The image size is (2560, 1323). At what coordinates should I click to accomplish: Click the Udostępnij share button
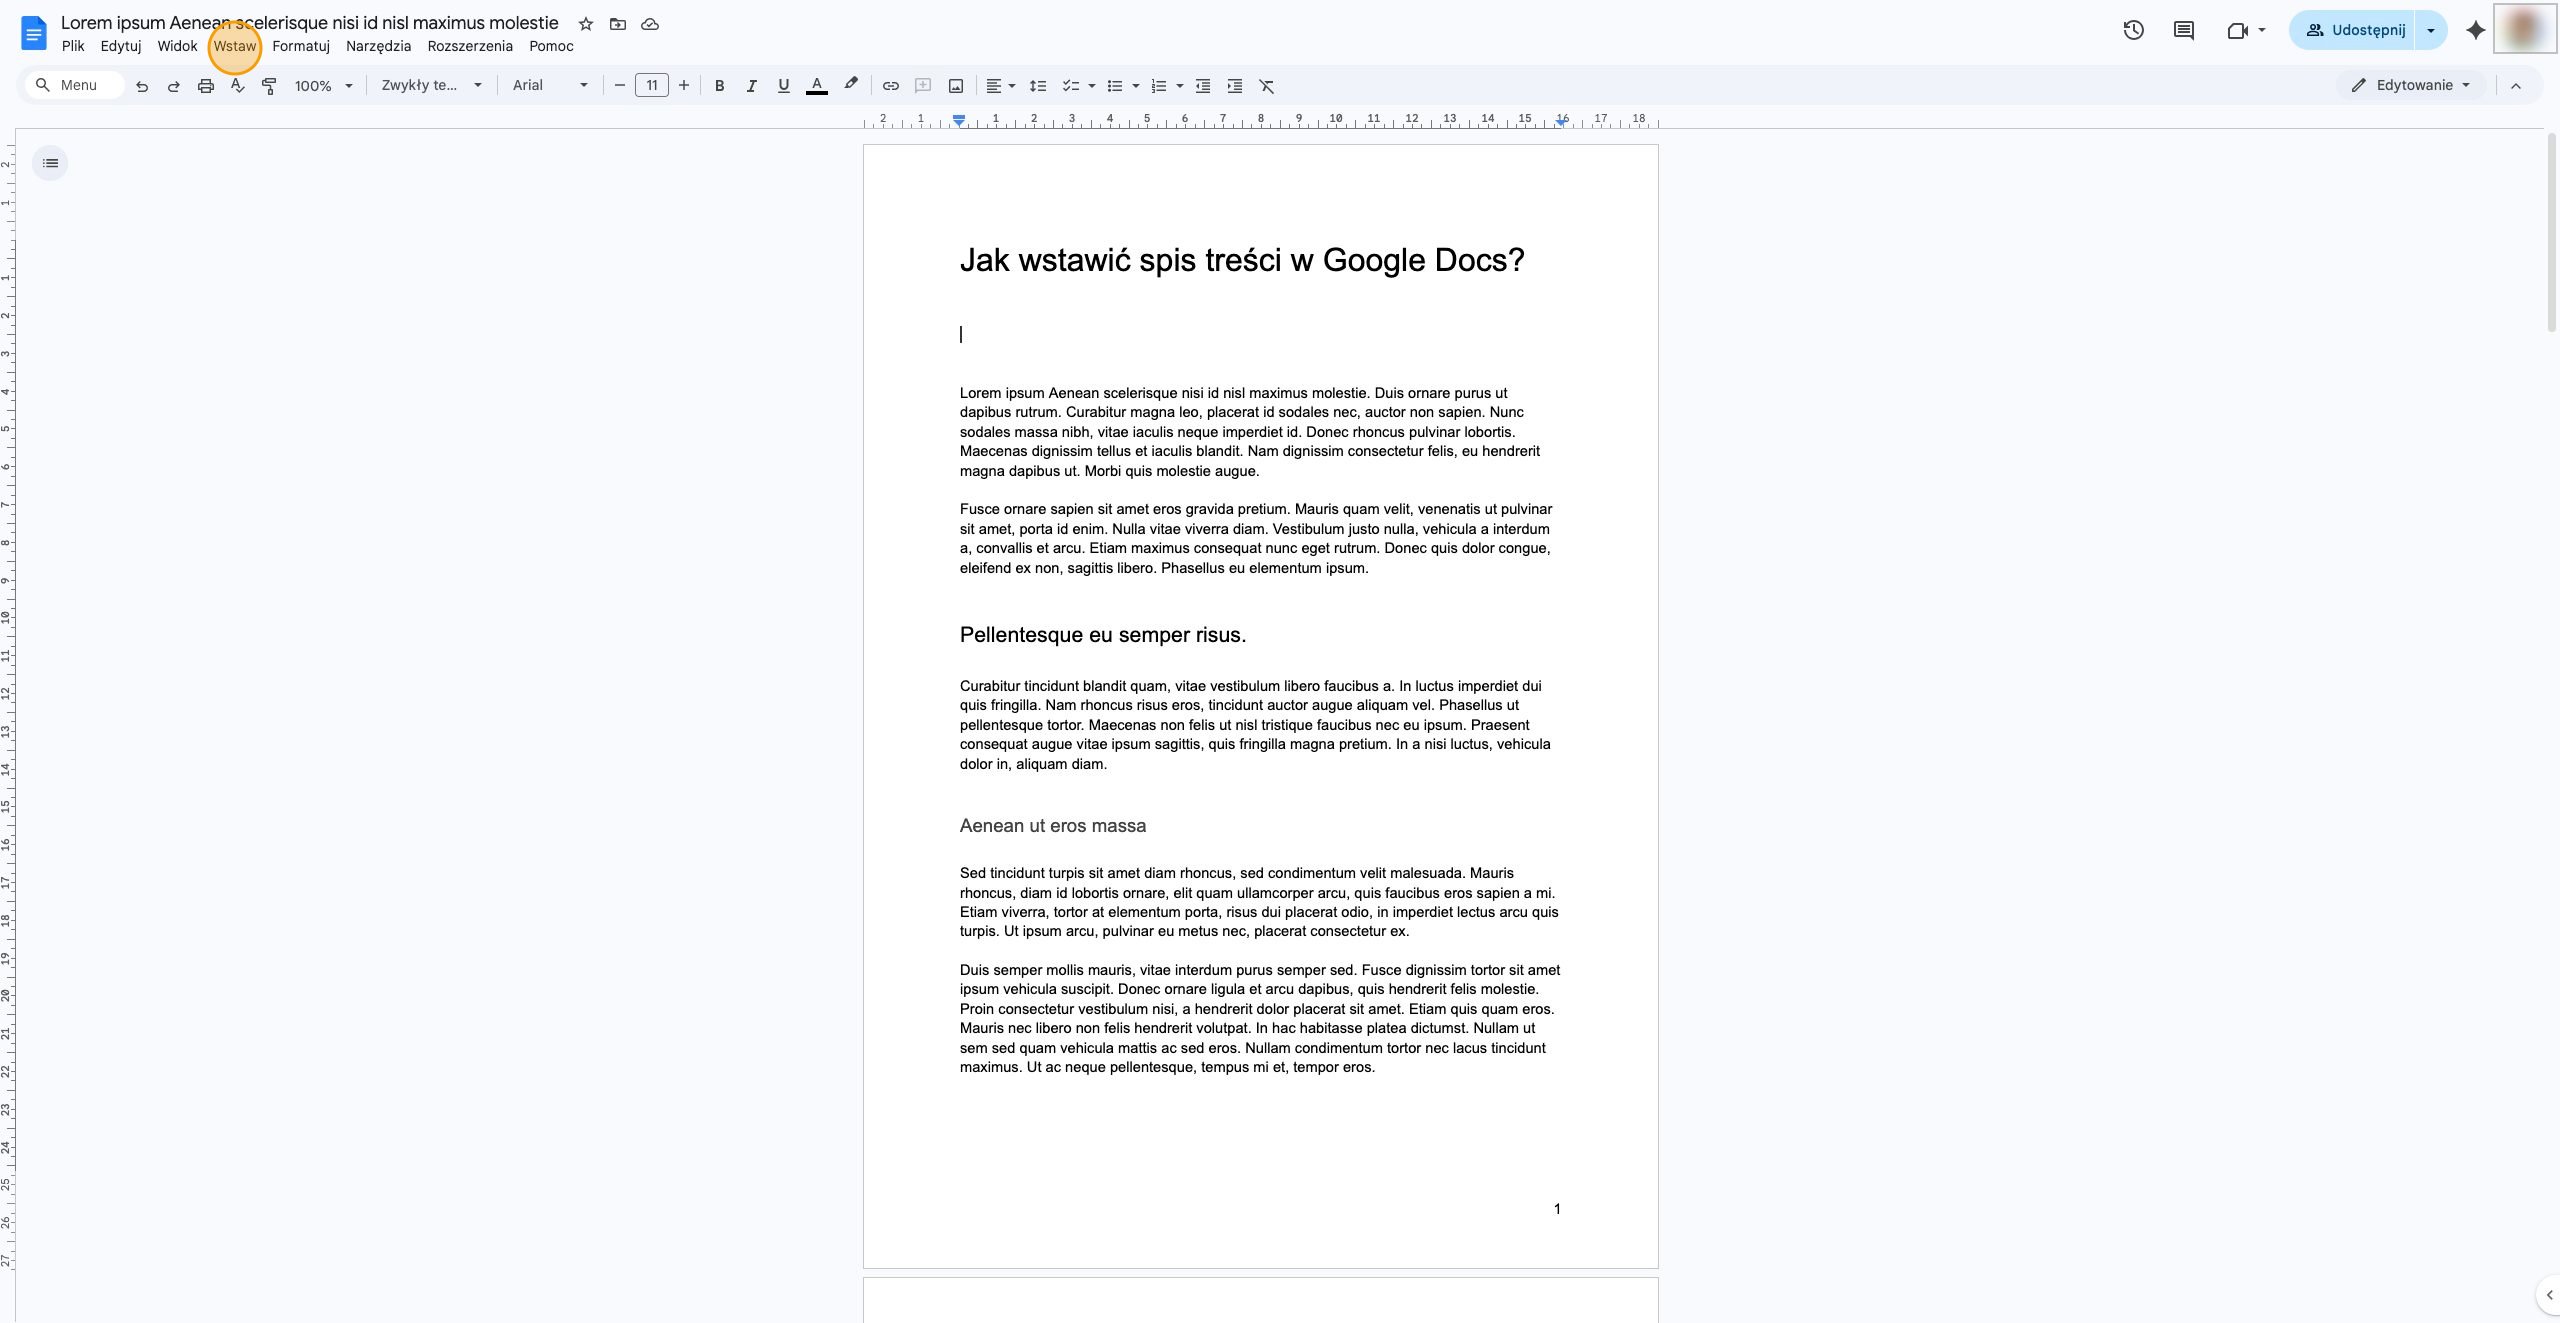2353,30
